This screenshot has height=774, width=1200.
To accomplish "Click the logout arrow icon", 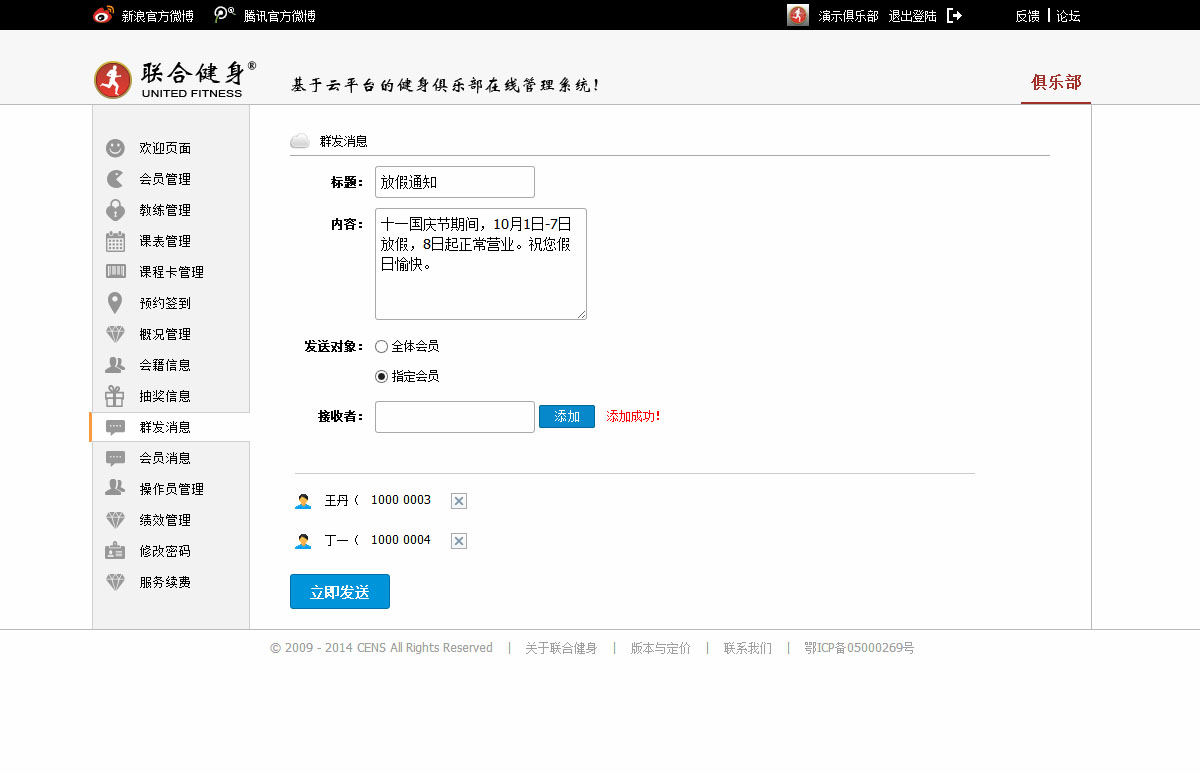I will (x=954, y=16).
